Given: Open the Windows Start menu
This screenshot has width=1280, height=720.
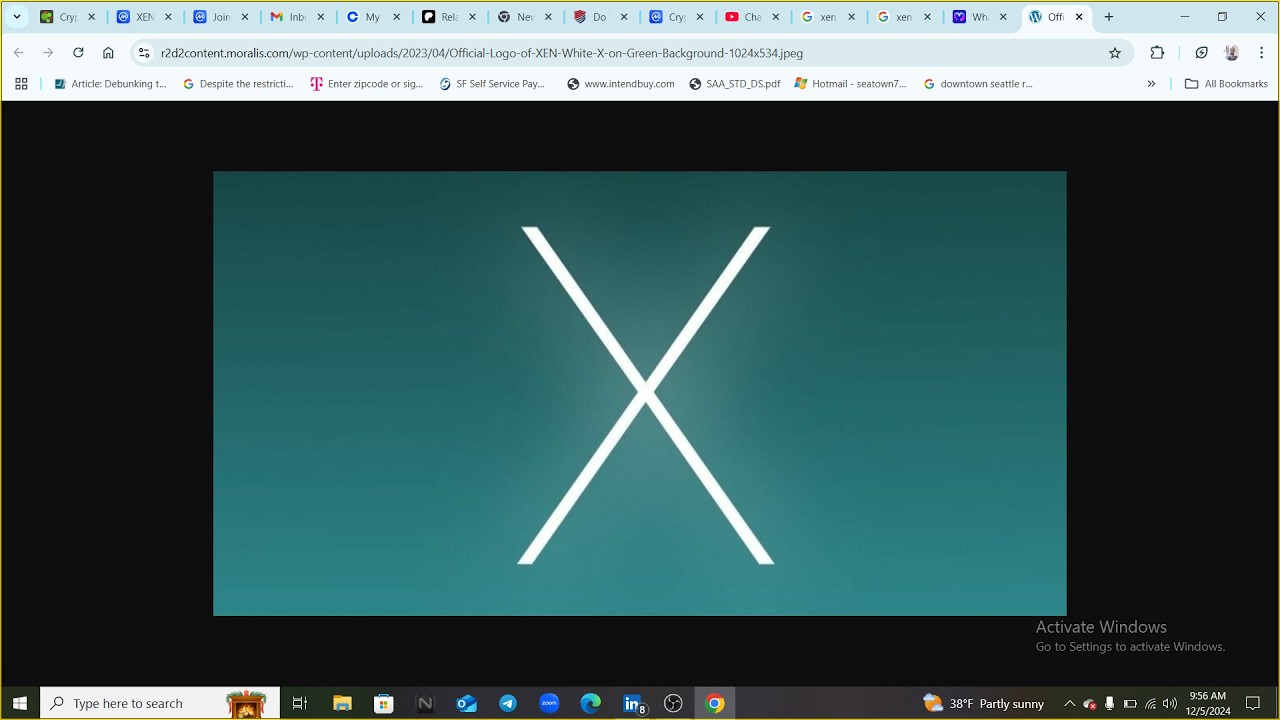Looking at the screenshot, I should click(x=20, y=703).
